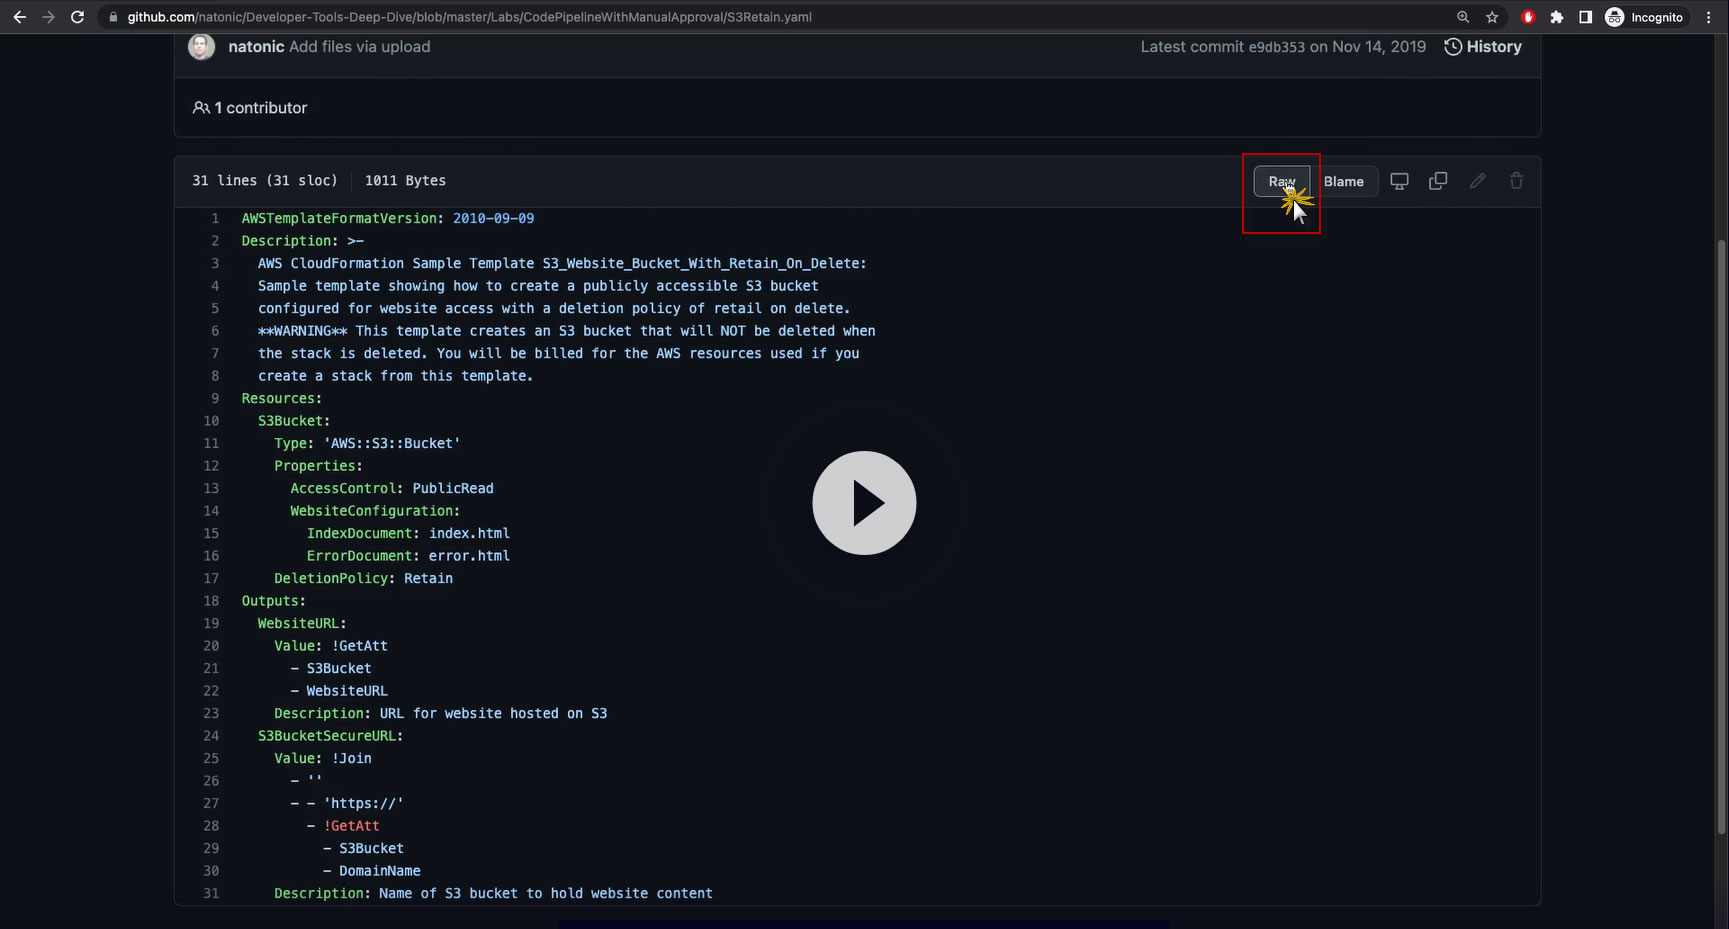The image size is (1729, 929).
Task: Show the 1 contributor list
Action: 250,108
